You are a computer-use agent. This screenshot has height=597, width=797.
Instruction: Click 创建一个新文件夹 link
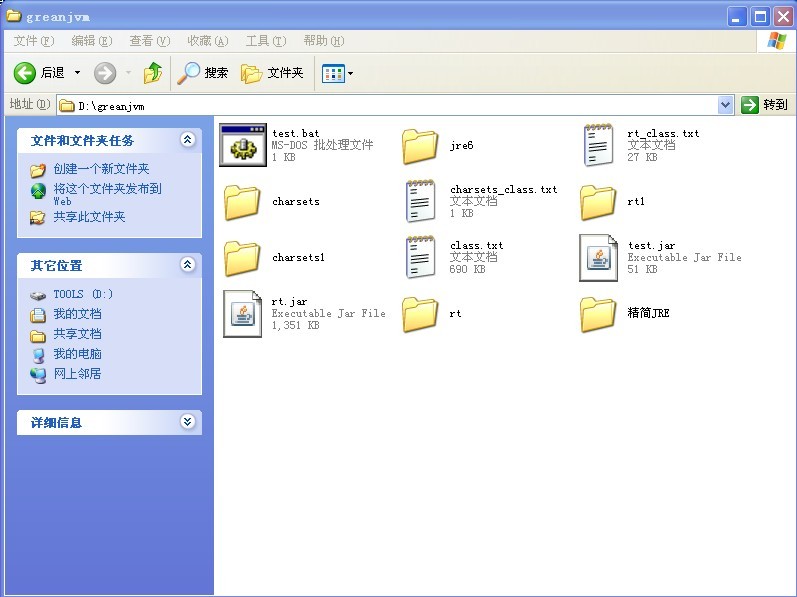click(101, 169)
